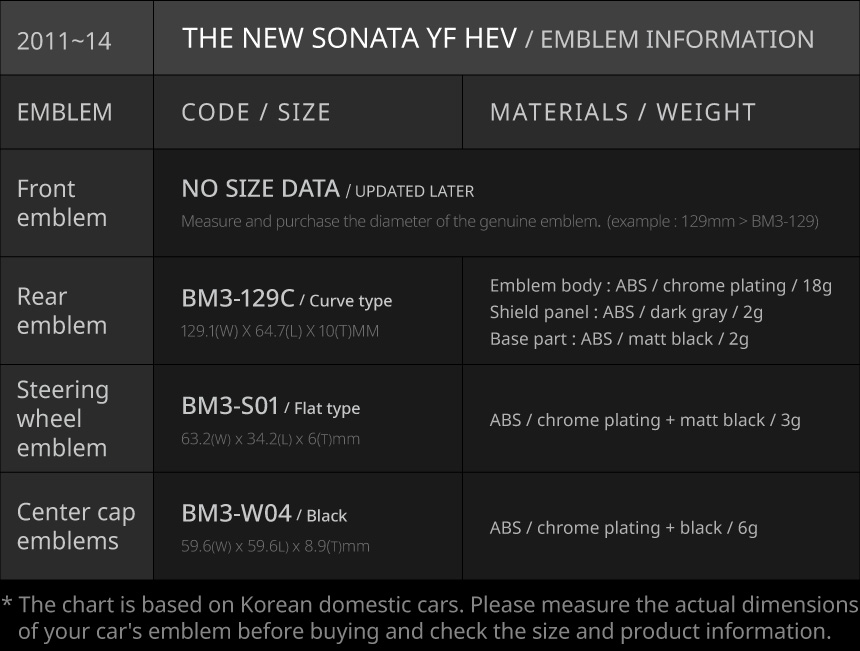Open the BM3-S01 product code
The height and width of the screenshot is (651, 860).
[x=230, y=406]
